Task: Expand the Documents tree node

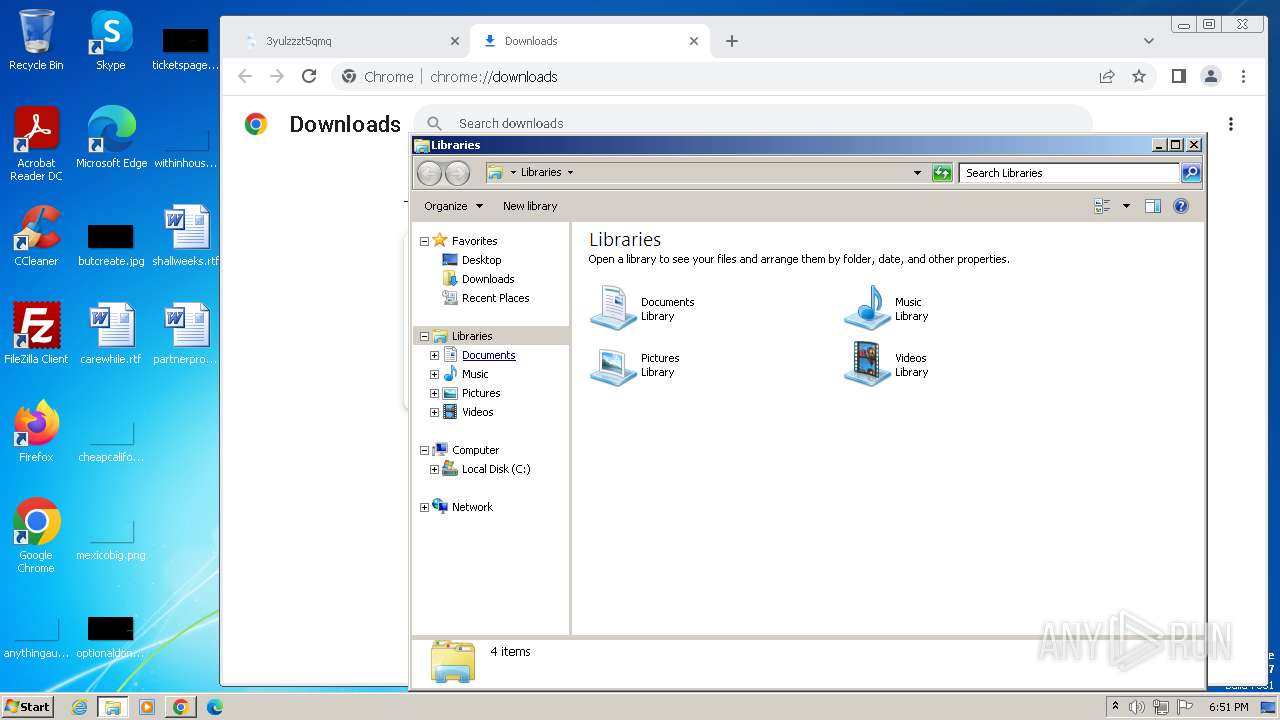Action: pyautogui.click(x=434, y=355)
